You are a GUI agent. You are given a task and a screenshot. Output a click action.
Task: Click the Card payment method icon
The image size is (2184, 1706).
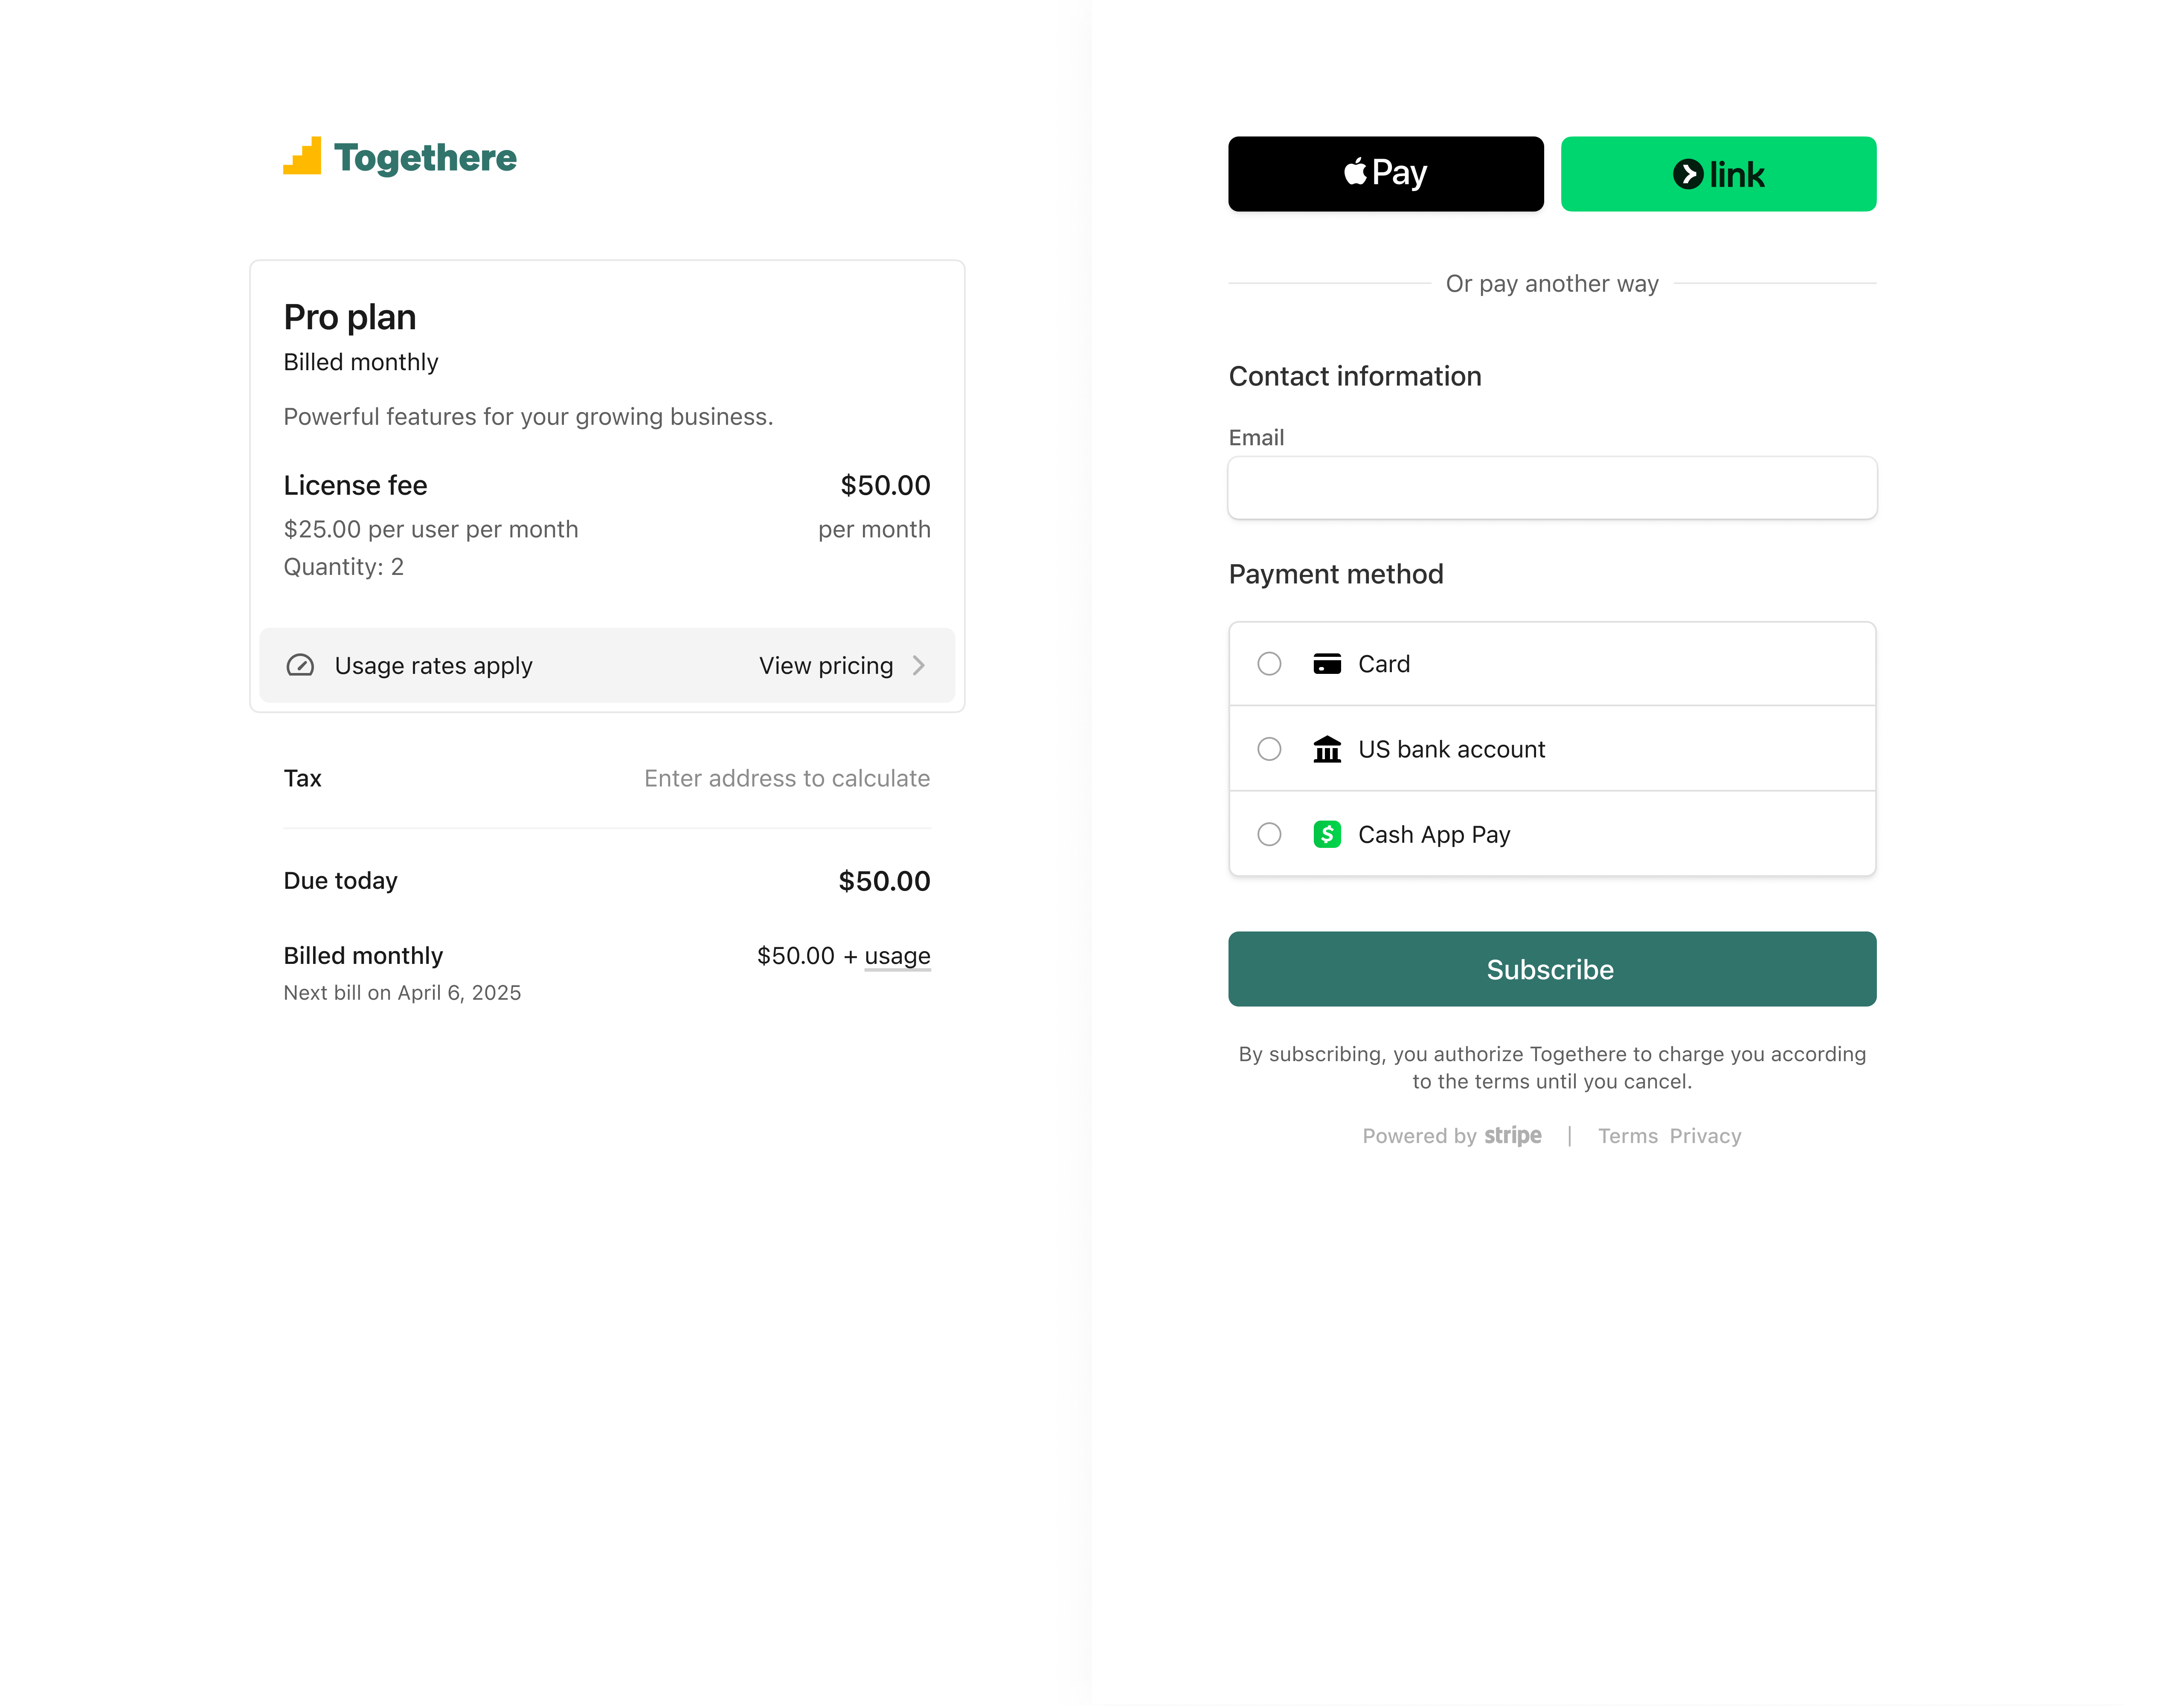point(1327,663)
